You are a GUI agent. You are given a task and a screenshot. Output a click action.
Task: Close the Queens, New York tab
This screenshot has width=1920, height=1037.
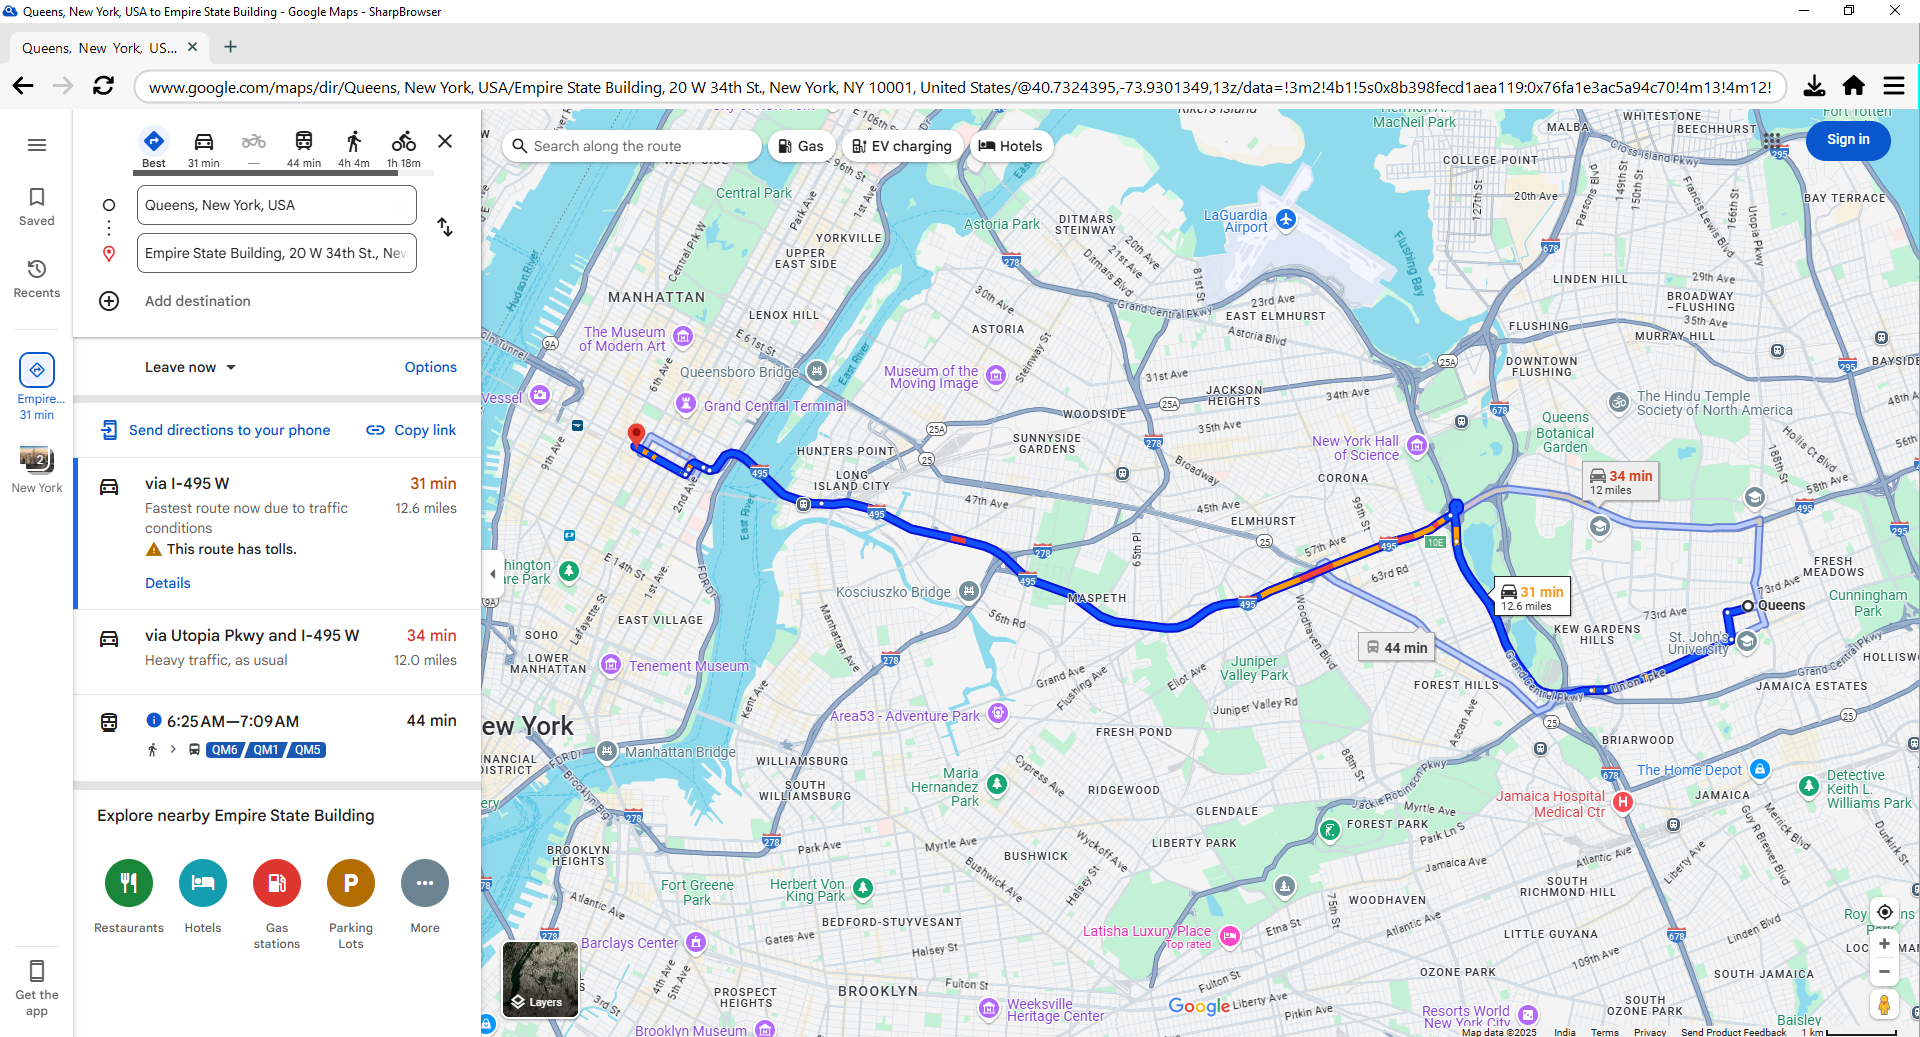pos(192,47)
